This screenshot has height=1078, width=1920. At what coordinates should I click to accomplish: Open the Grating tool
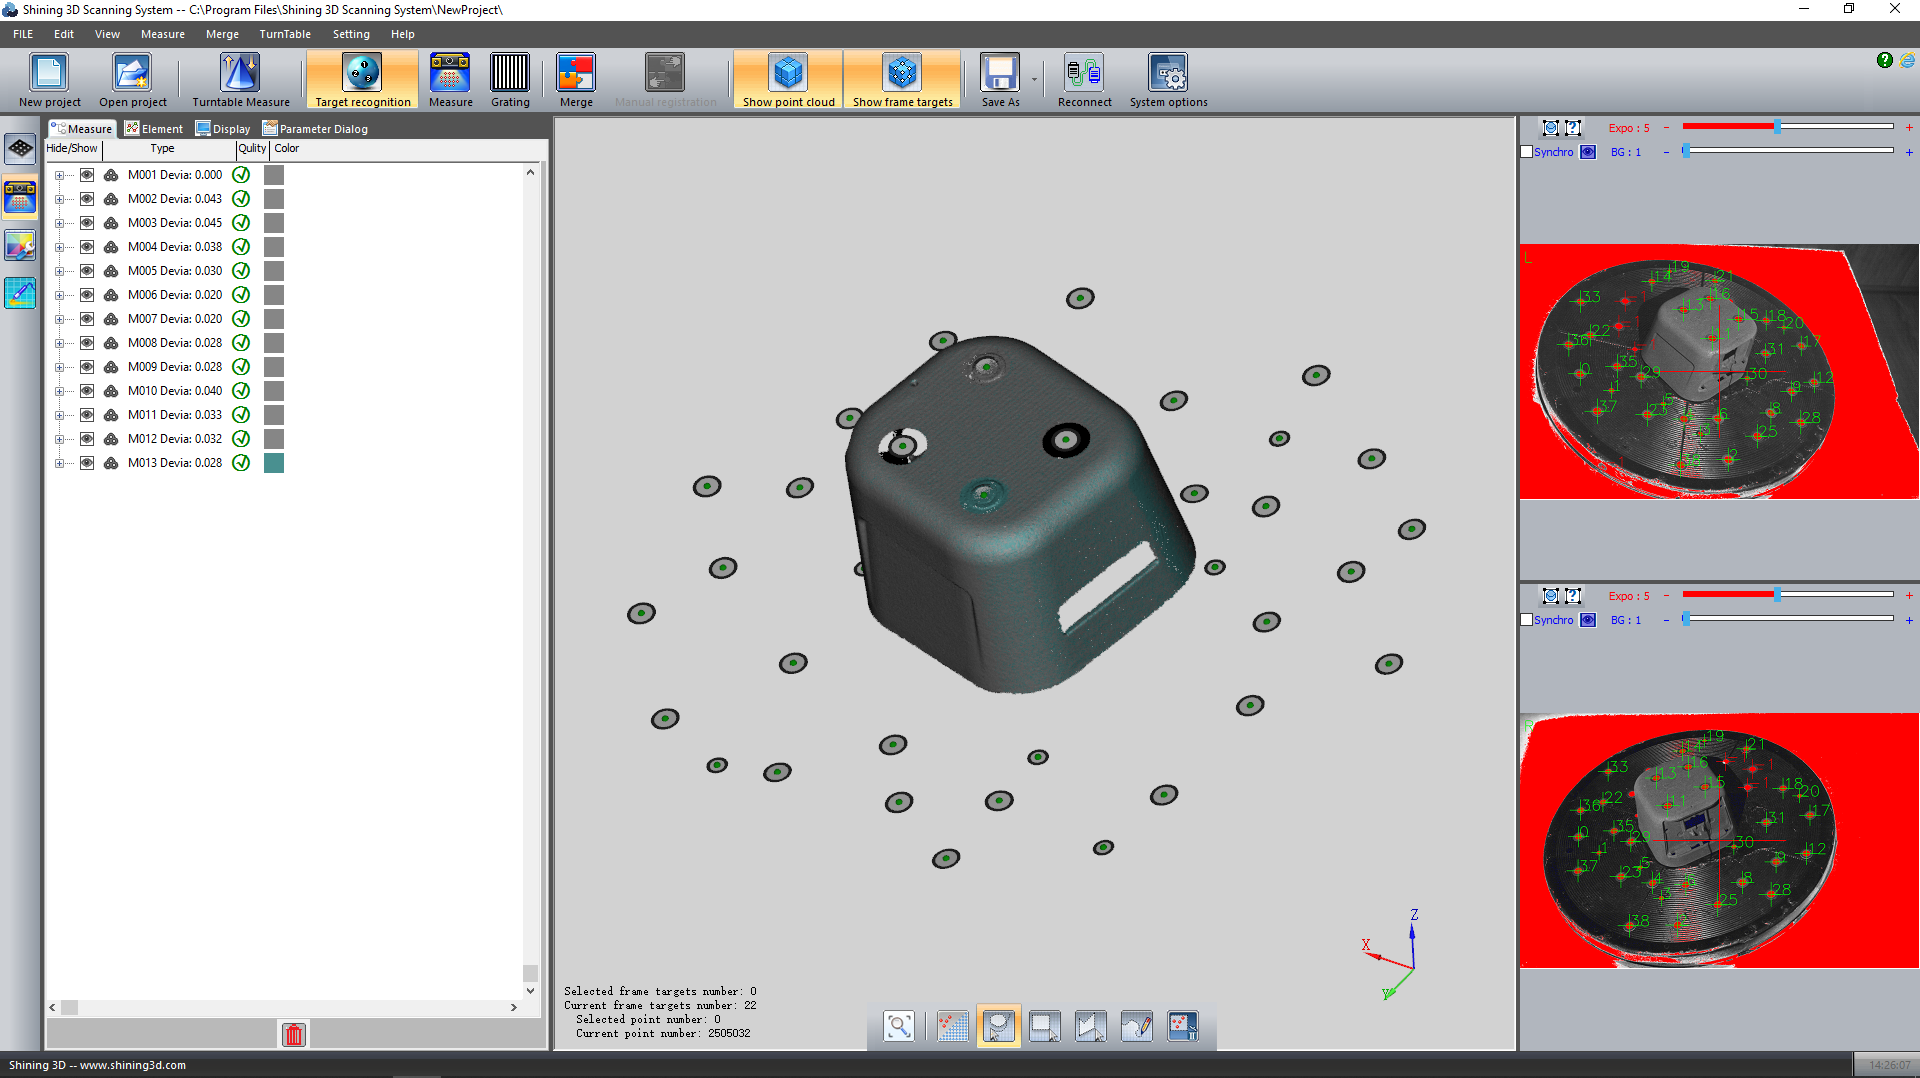(x=510, y=79)
